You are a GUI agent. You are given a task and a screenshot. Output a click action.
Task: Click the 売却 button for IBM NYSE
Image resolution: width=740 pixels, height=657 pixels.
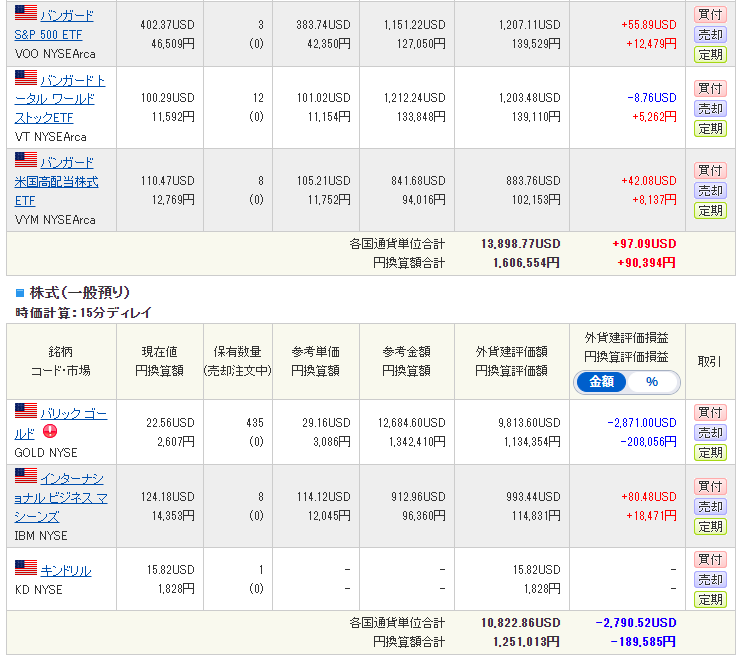710,506
